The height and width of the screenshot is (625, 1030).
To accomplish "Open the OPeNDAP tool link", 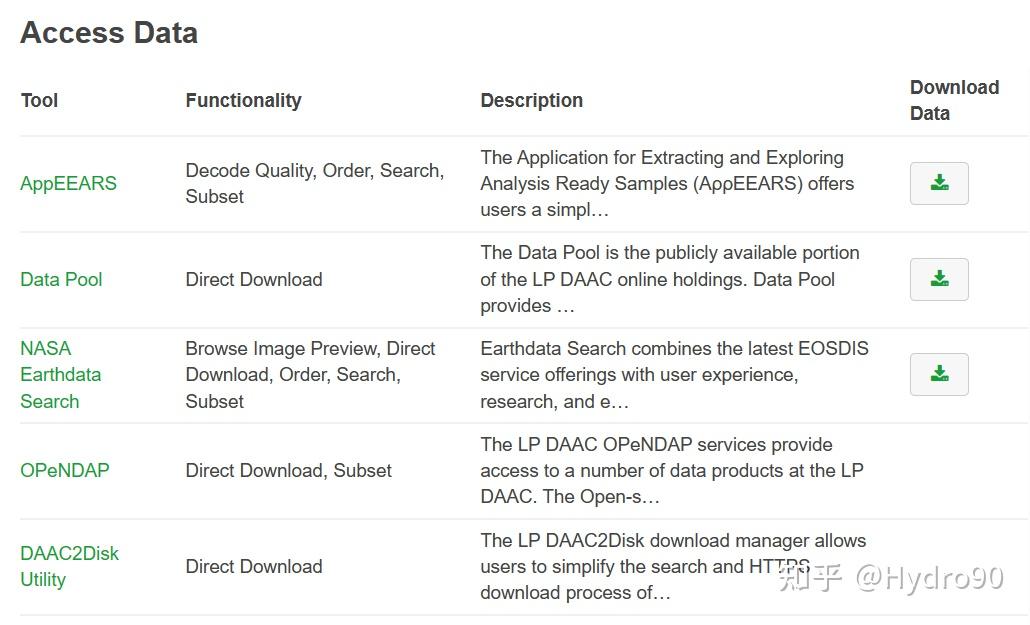I will 65,470.
